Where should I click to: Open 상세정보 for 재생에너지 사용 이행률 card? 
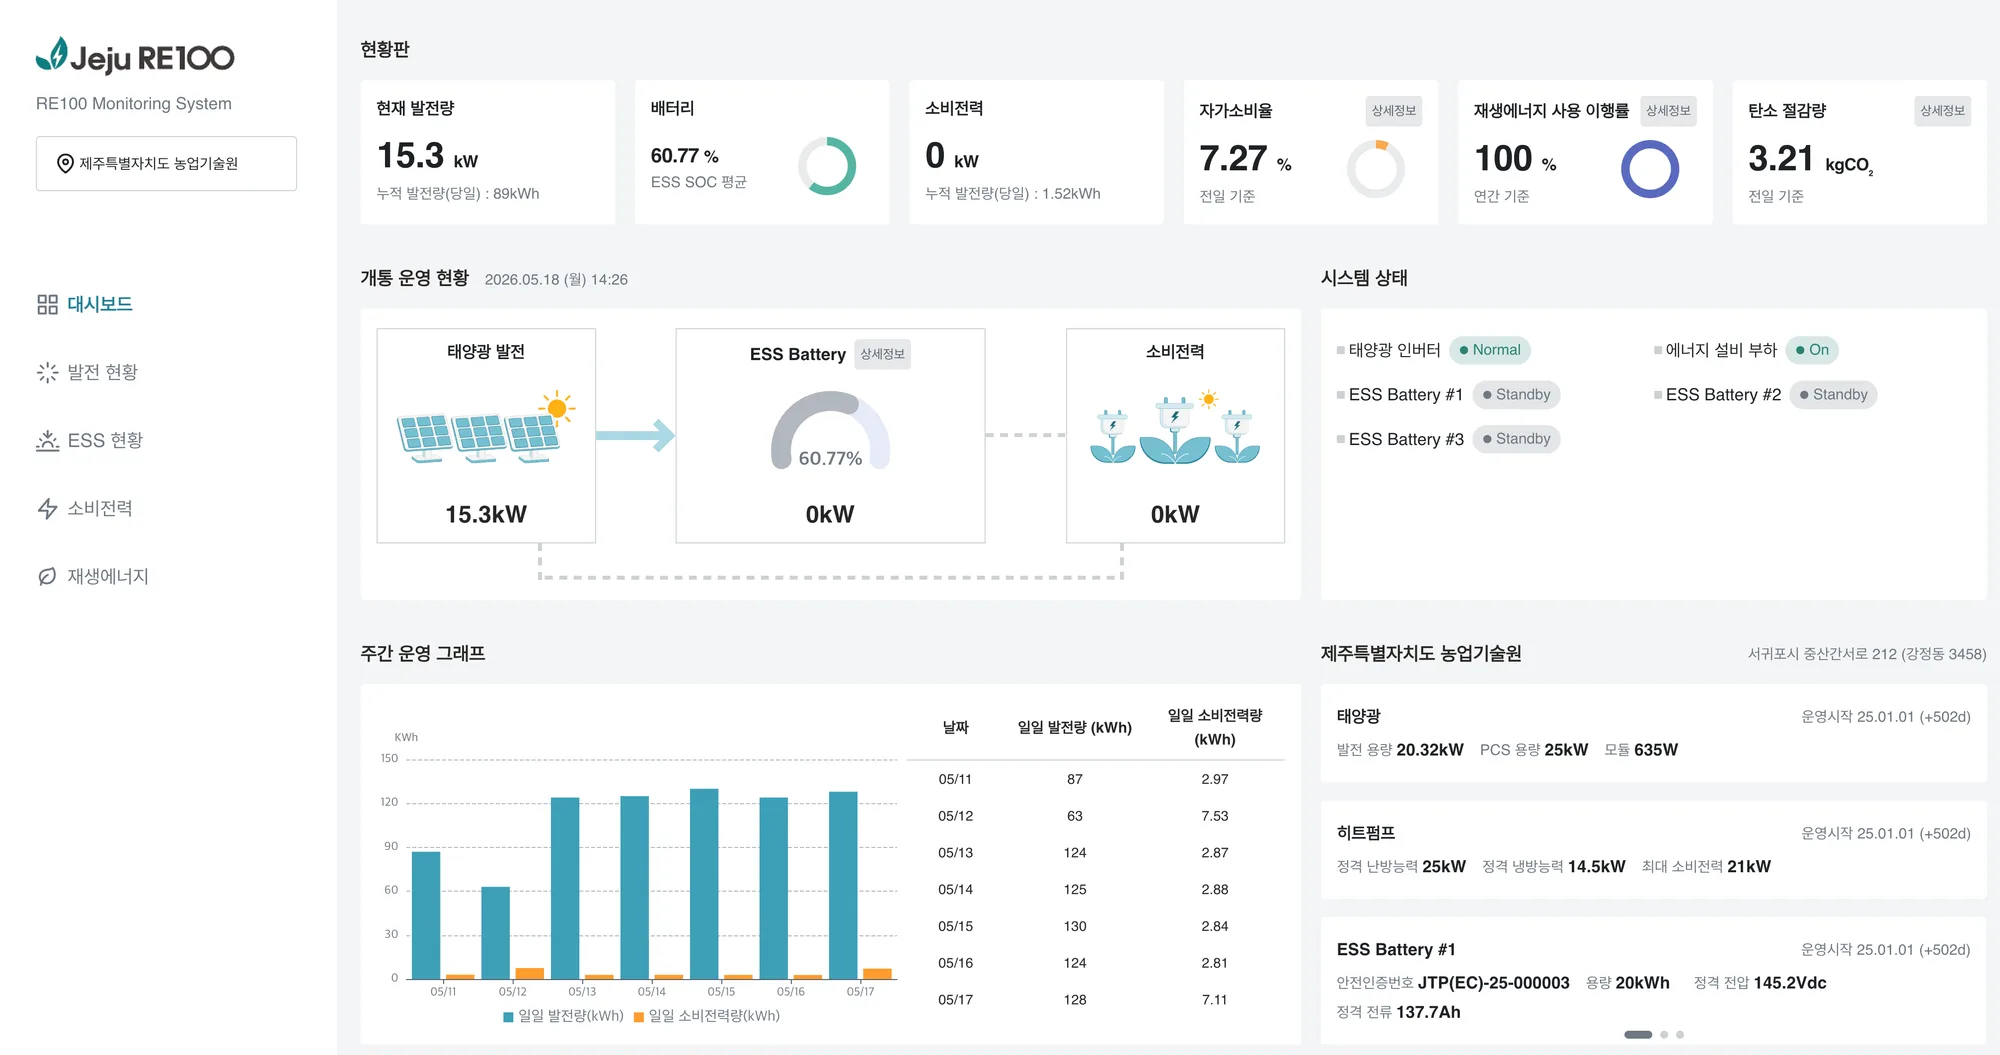point(1668,111)
